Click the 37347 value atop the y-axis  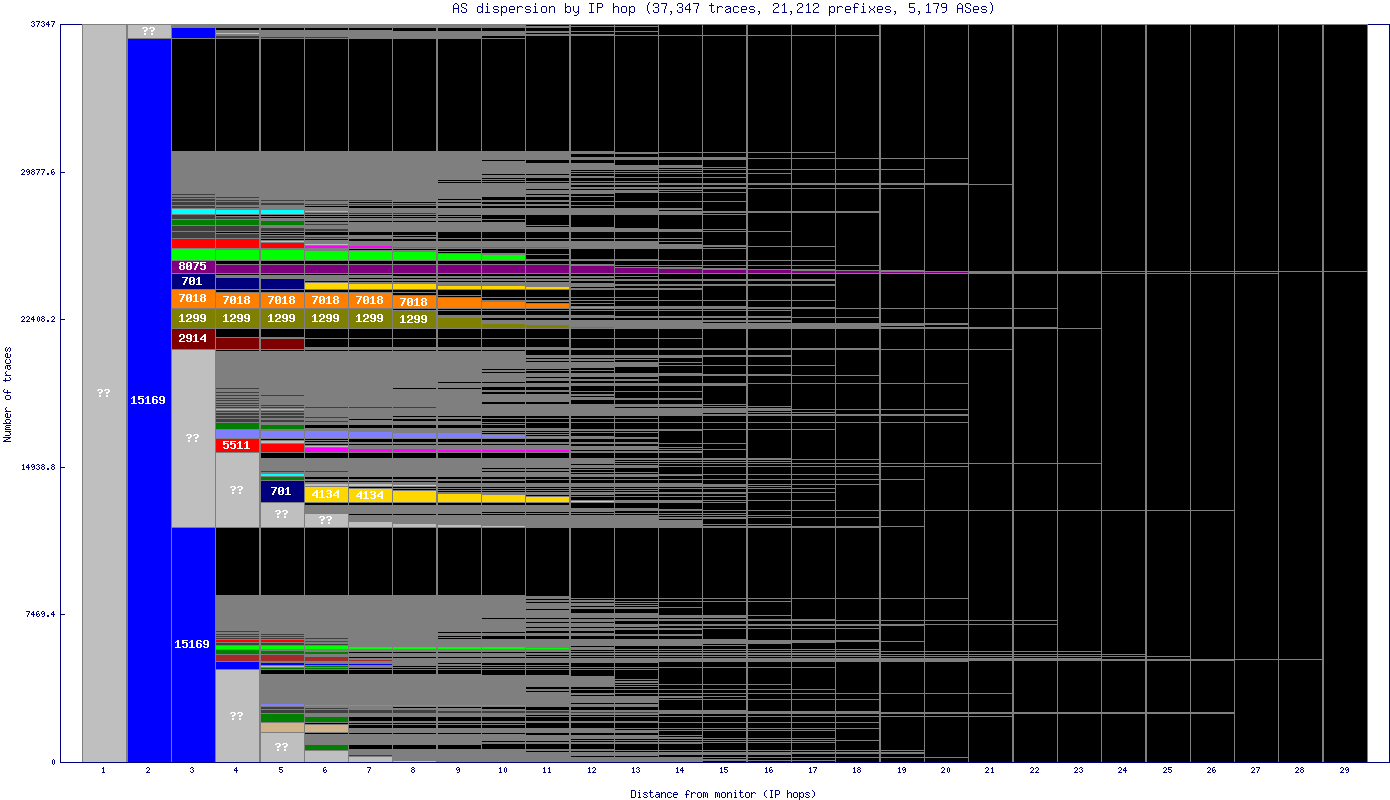(x=41, y=24)
